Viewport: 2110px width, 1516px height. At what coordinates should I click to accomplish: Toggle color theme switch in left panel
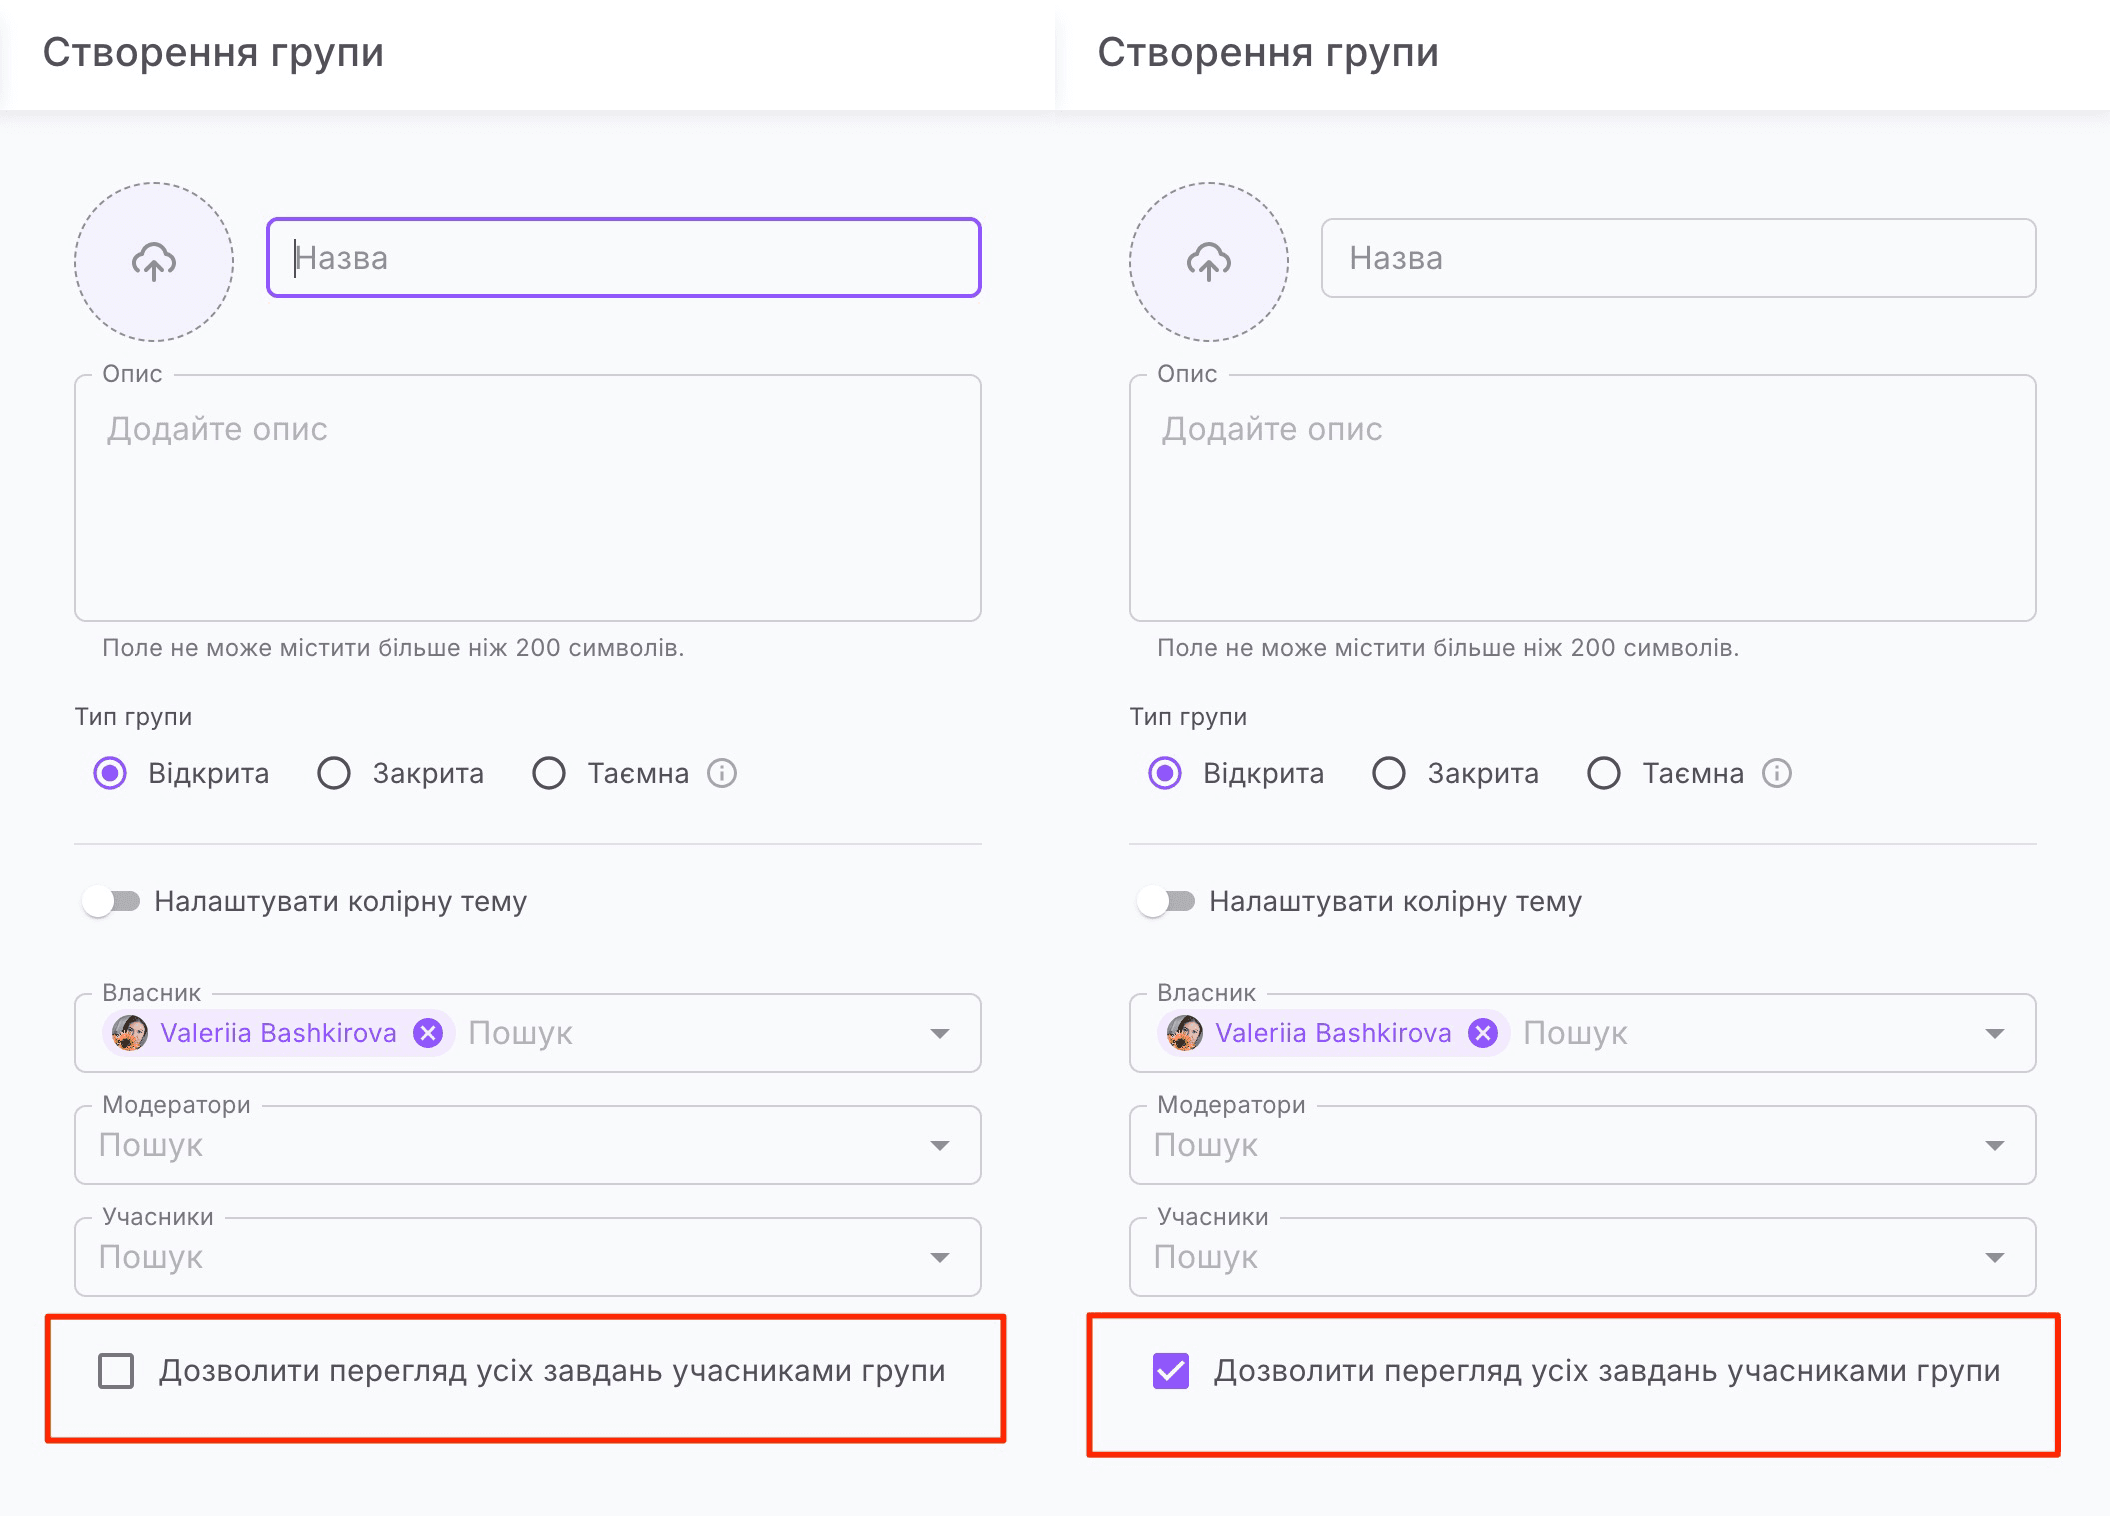(x=111, y=901)
